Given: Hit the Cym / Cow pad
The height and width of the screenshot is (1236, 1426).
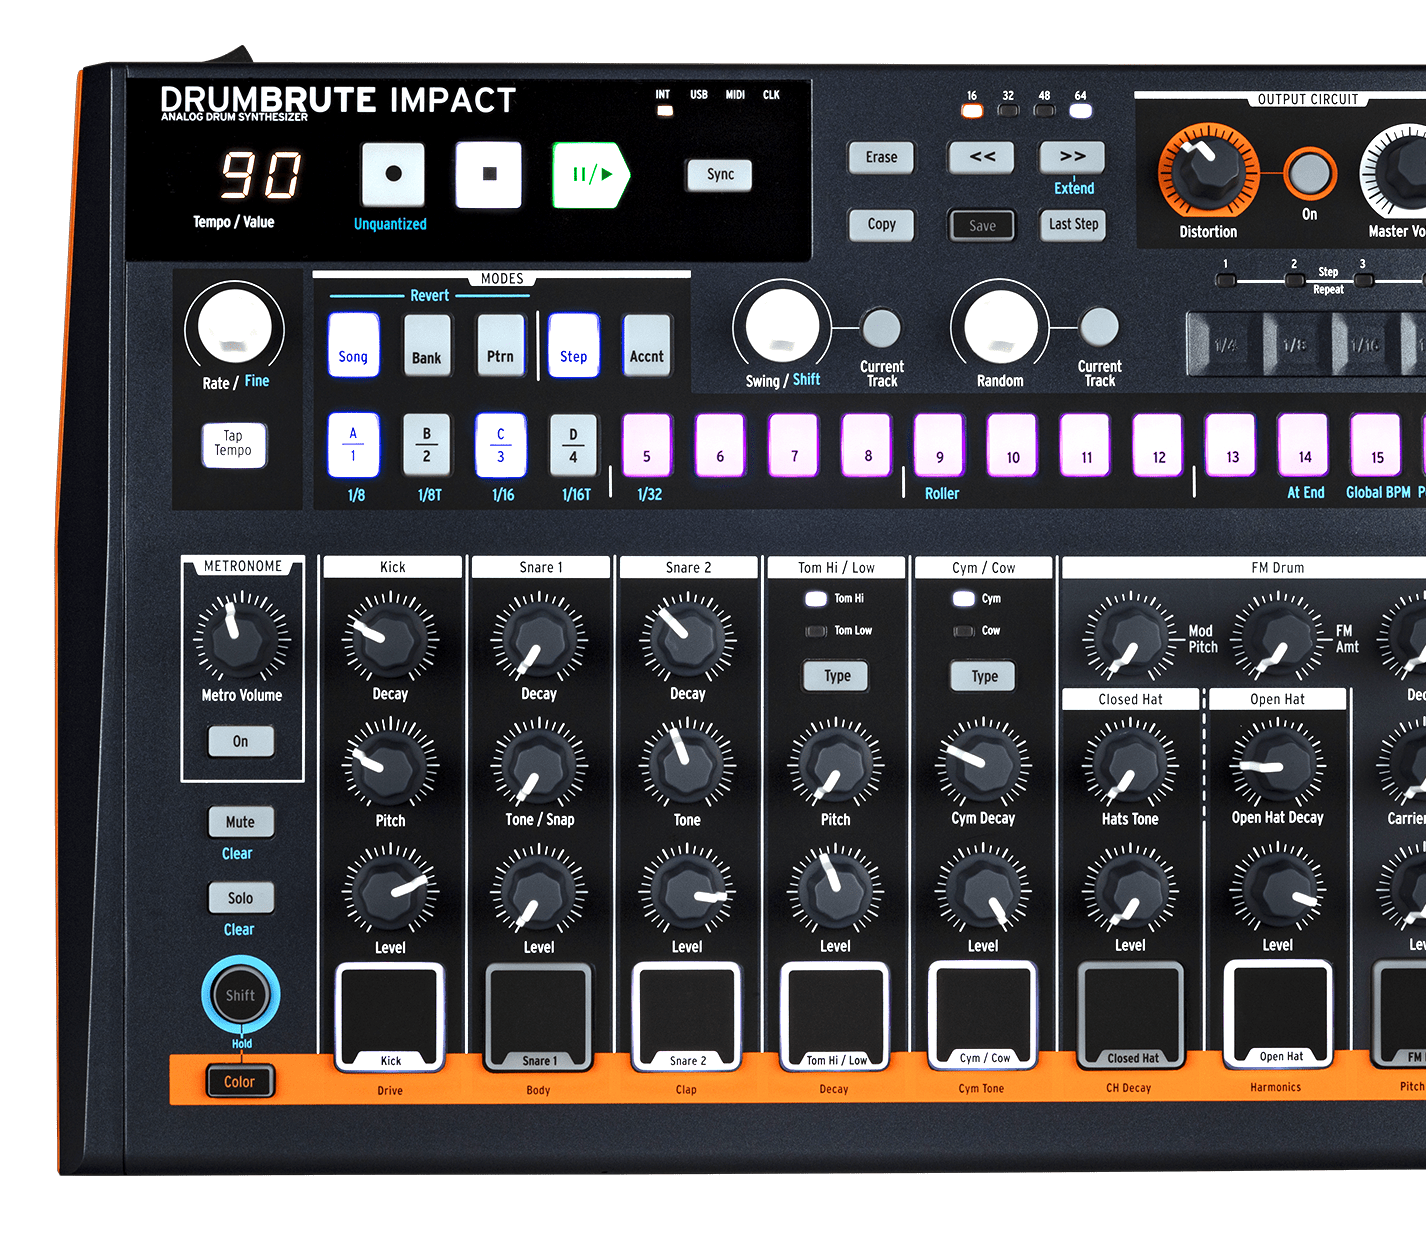Looking at the screenshot, I should point(984,1015).
